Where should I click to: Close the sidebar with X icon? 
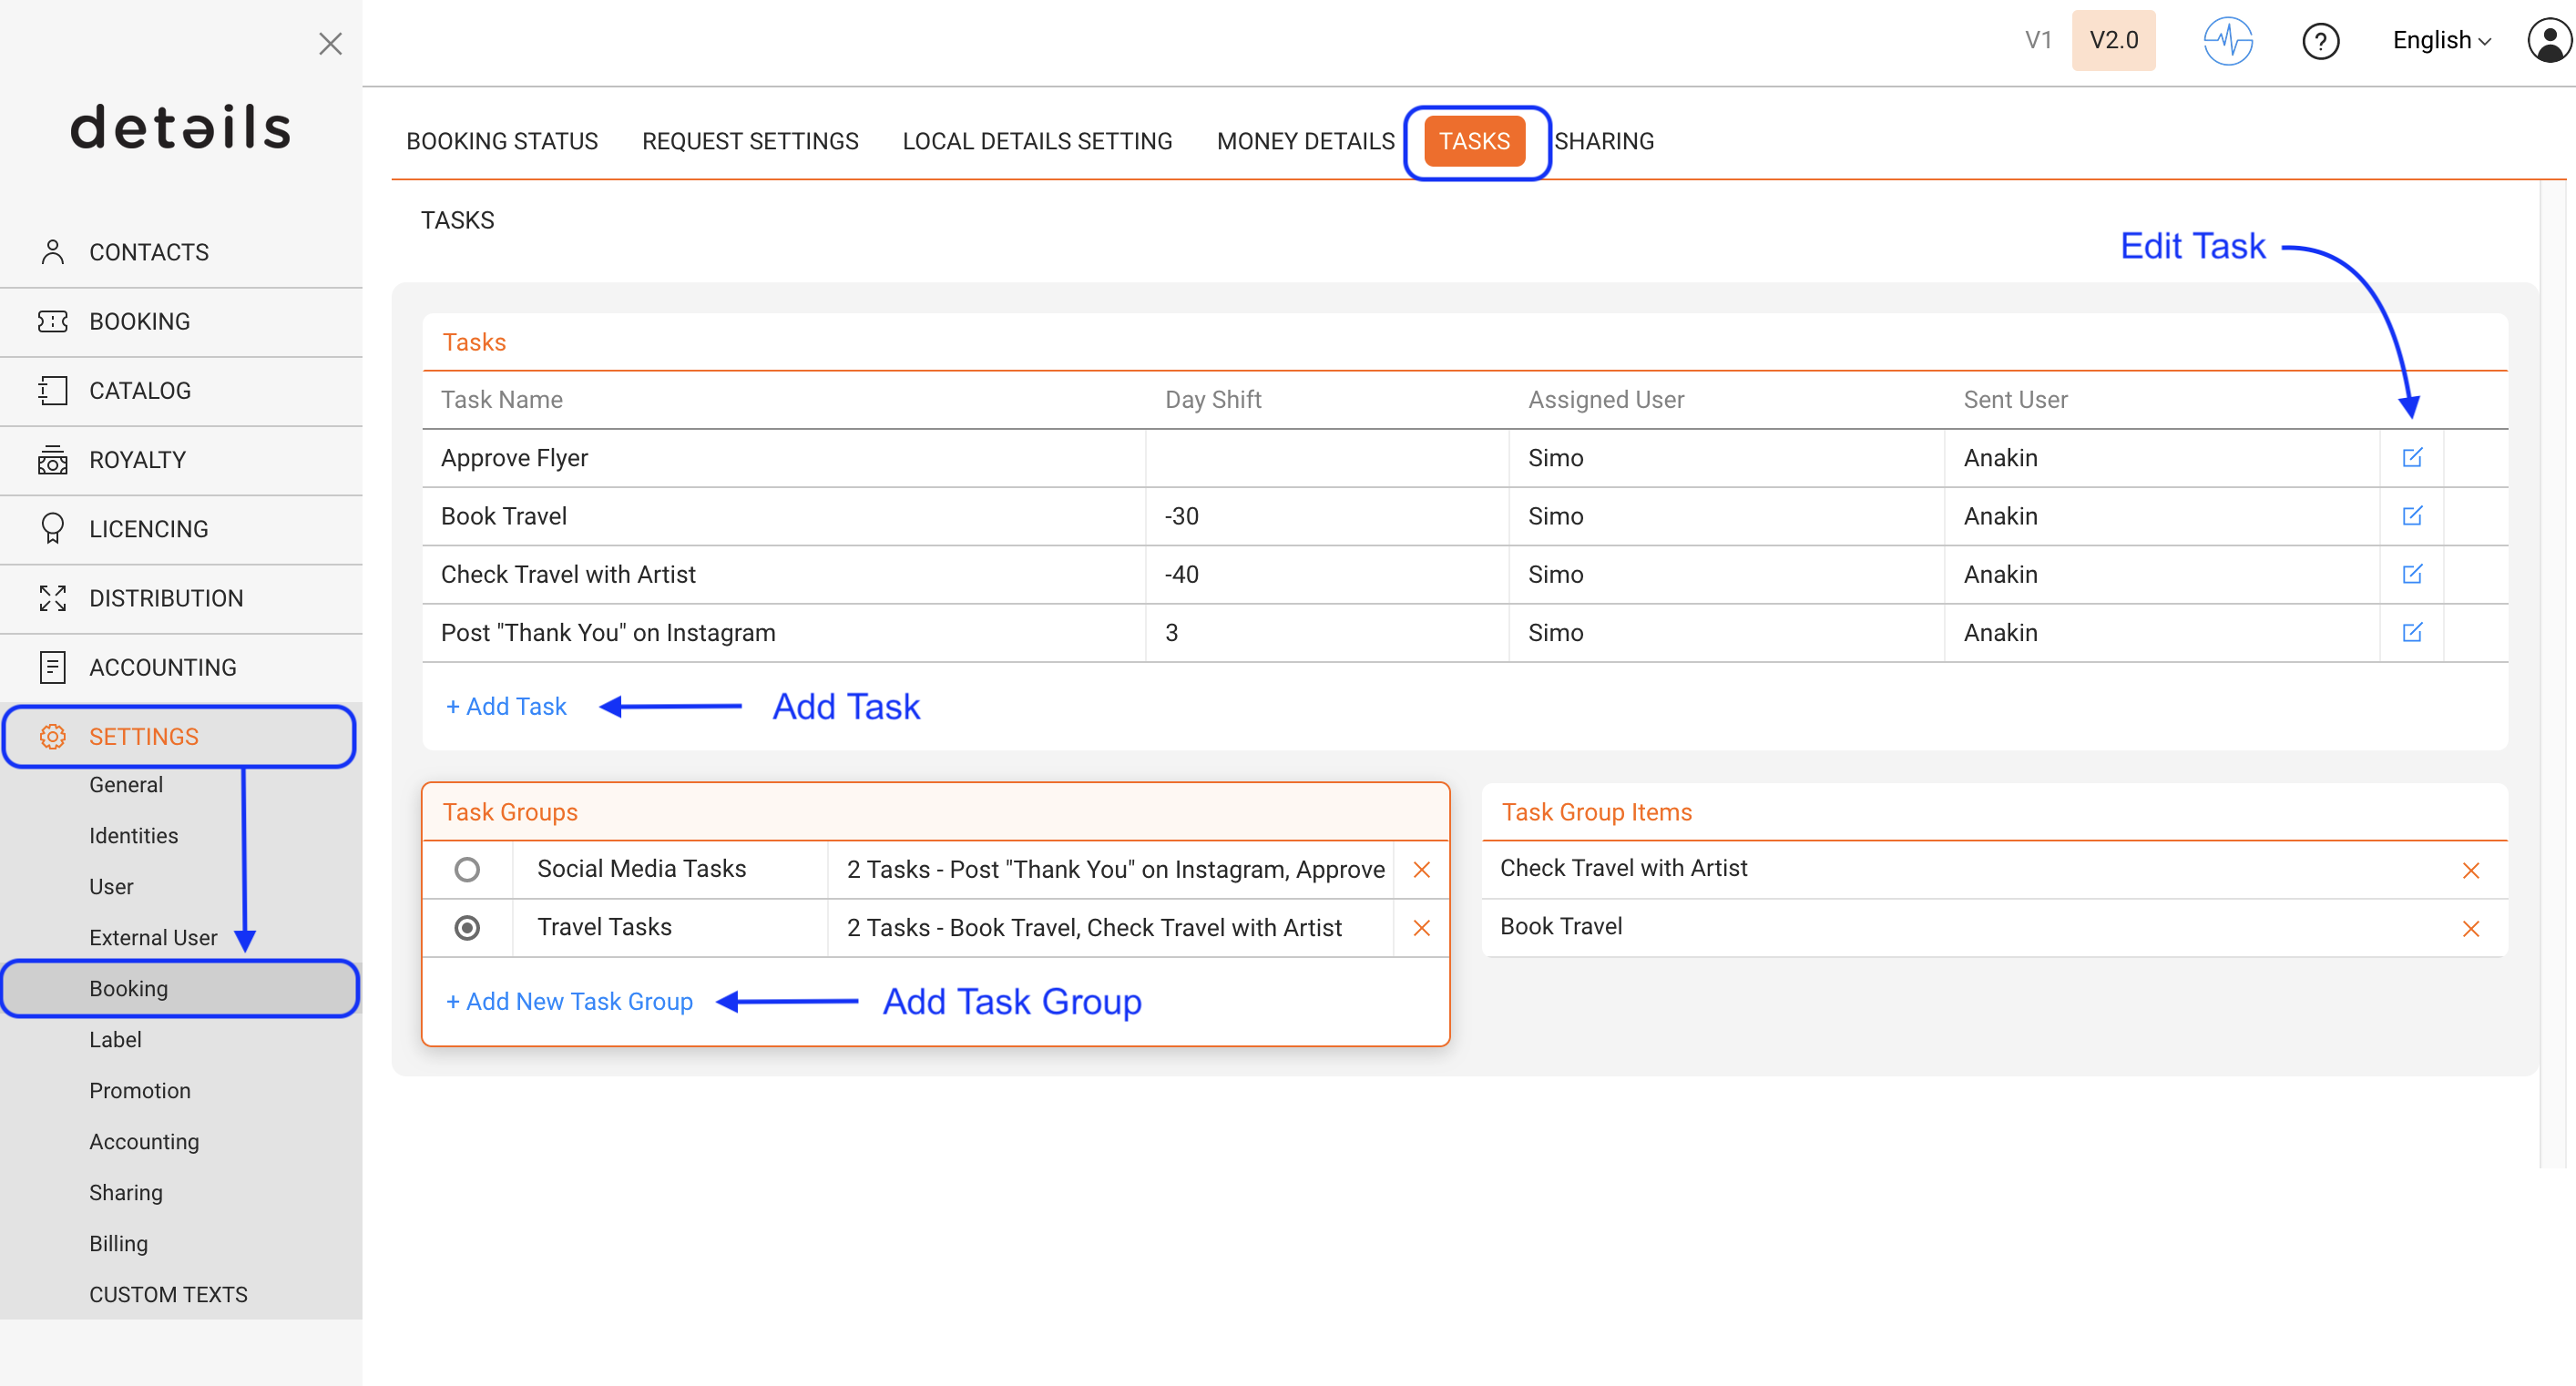pyautogui.click(x=330, y=44)
